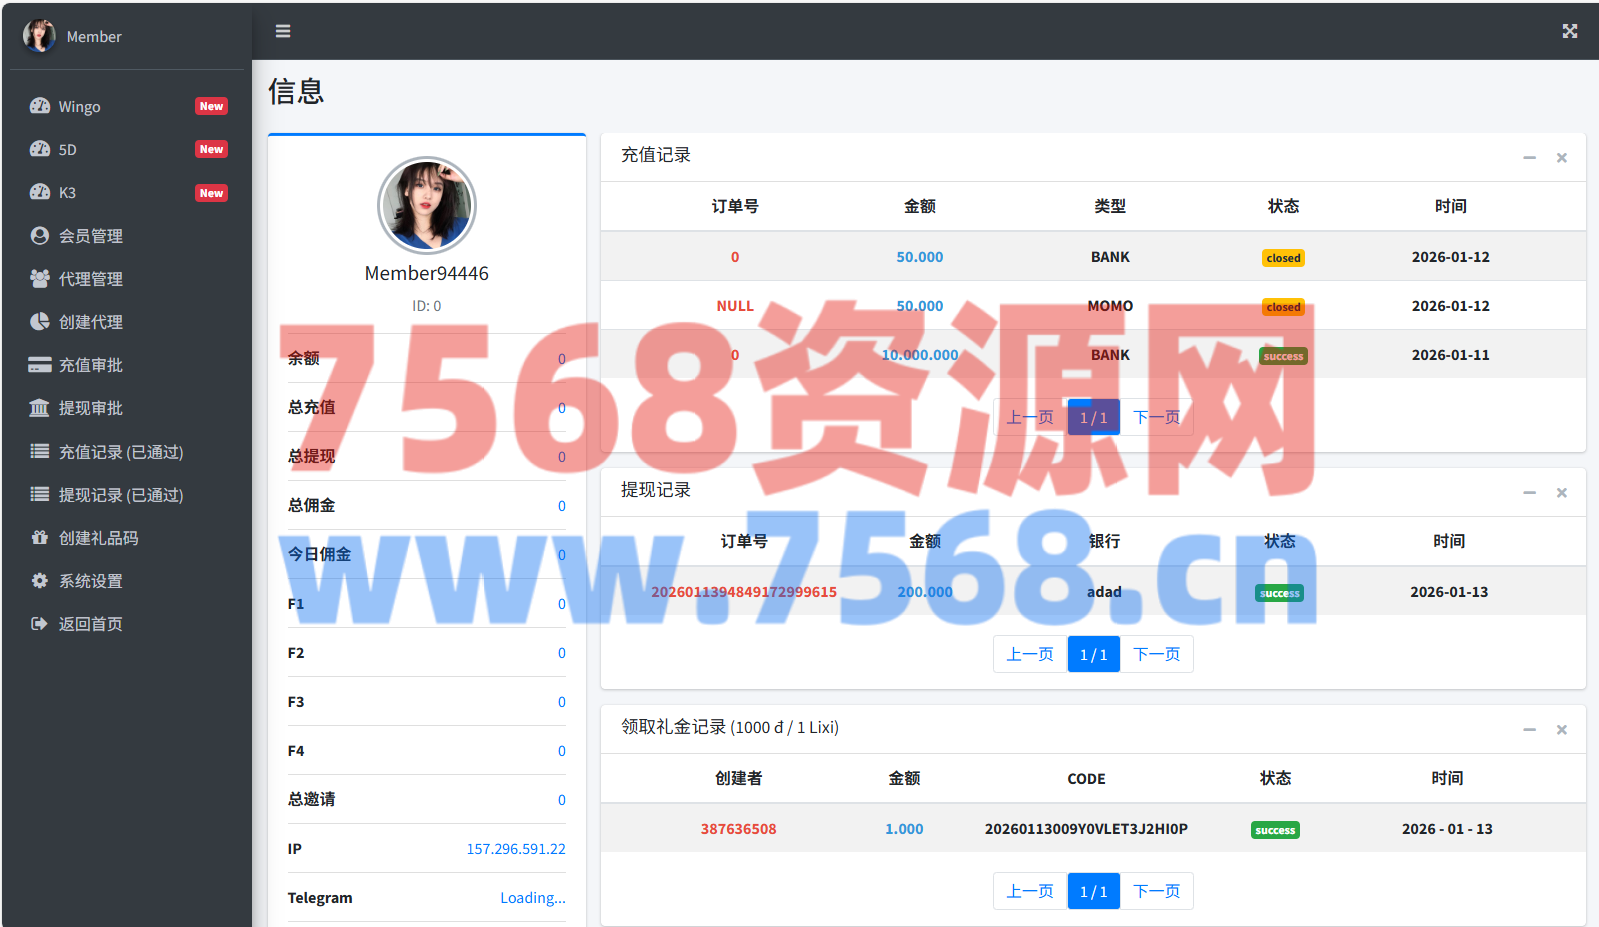This screenshot has width=1599, height=927.
Task: Click the fullscreen expand icon
Action: coord(1569,31)
